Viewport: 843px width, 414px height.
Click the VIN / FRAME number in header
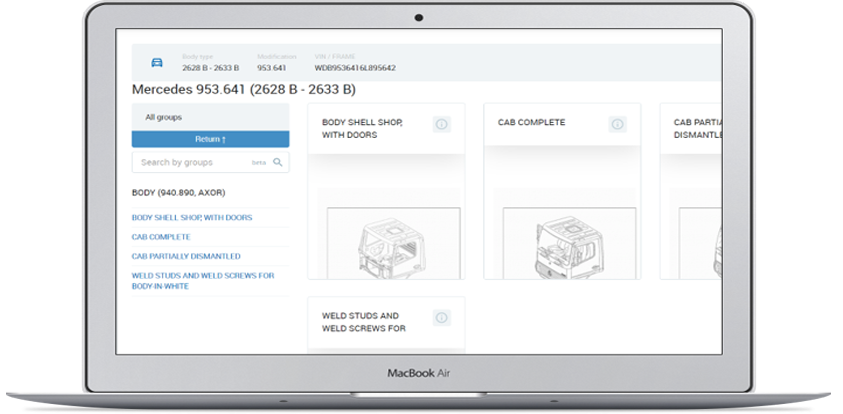click(x=355, y=68)
